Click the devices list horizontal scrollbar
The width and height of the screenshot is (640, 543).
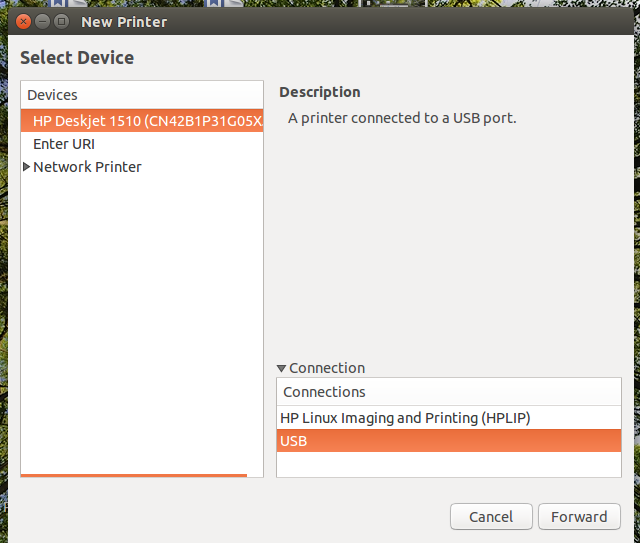coord(134,475)
